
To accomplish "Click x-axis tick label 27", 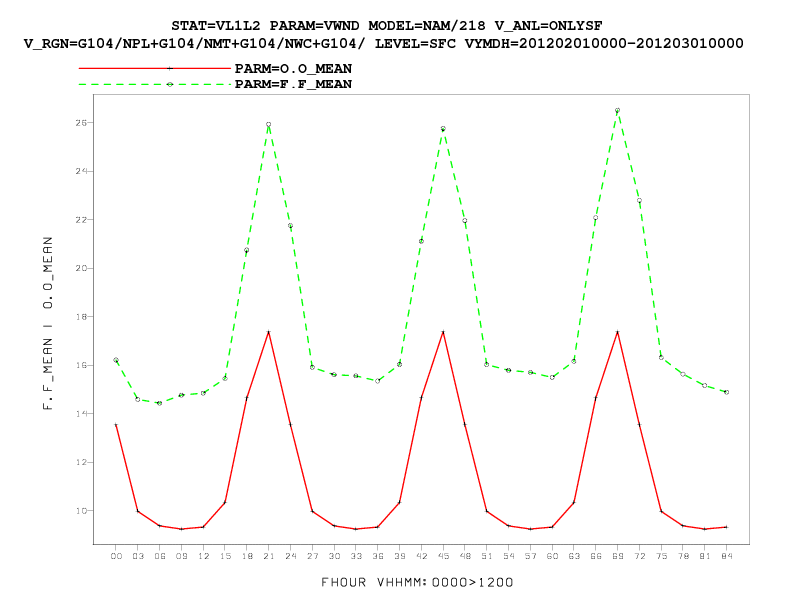I will pos(313,556).
